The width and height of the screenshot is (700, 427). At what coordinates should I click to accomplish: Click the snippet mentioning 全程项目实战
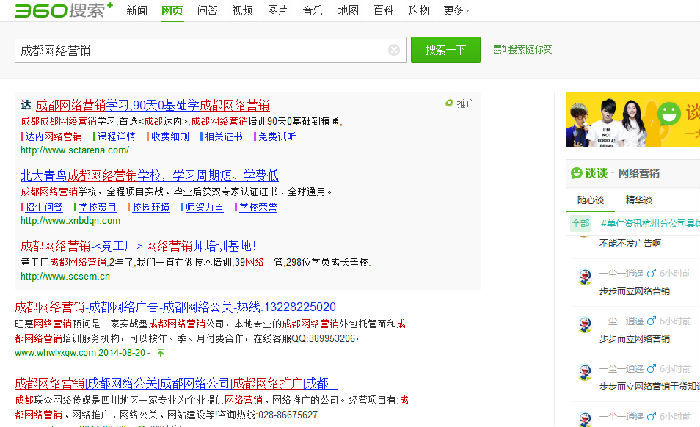176,192
